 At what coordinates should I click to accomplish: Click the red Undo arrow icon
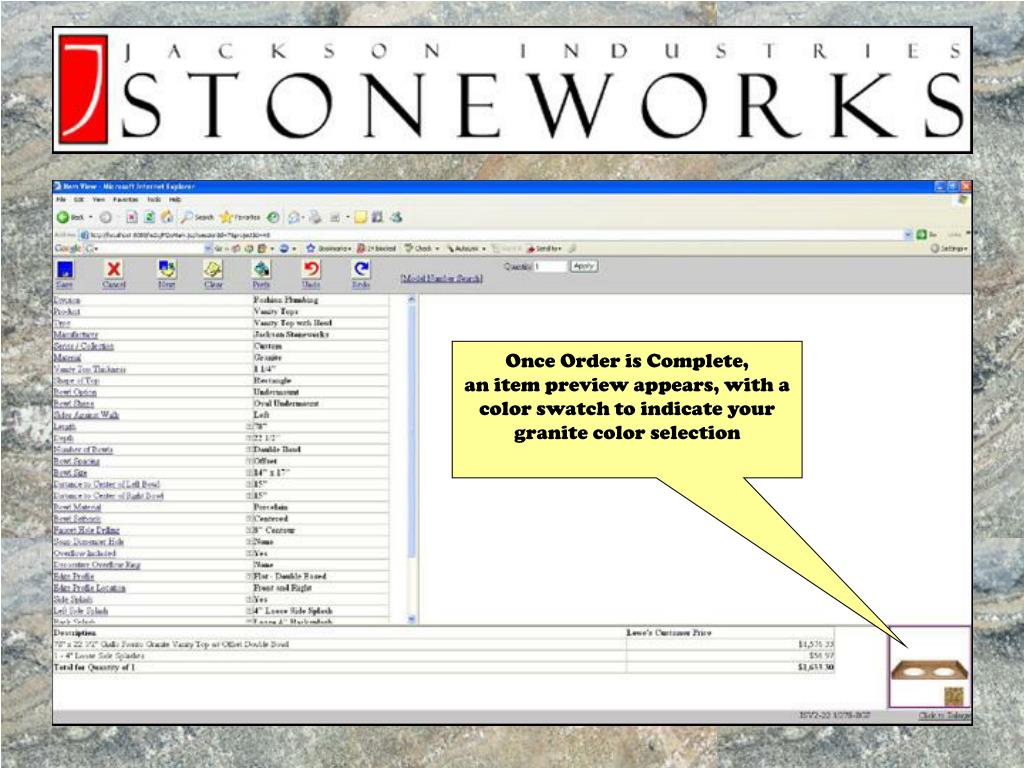click(312, 269)
